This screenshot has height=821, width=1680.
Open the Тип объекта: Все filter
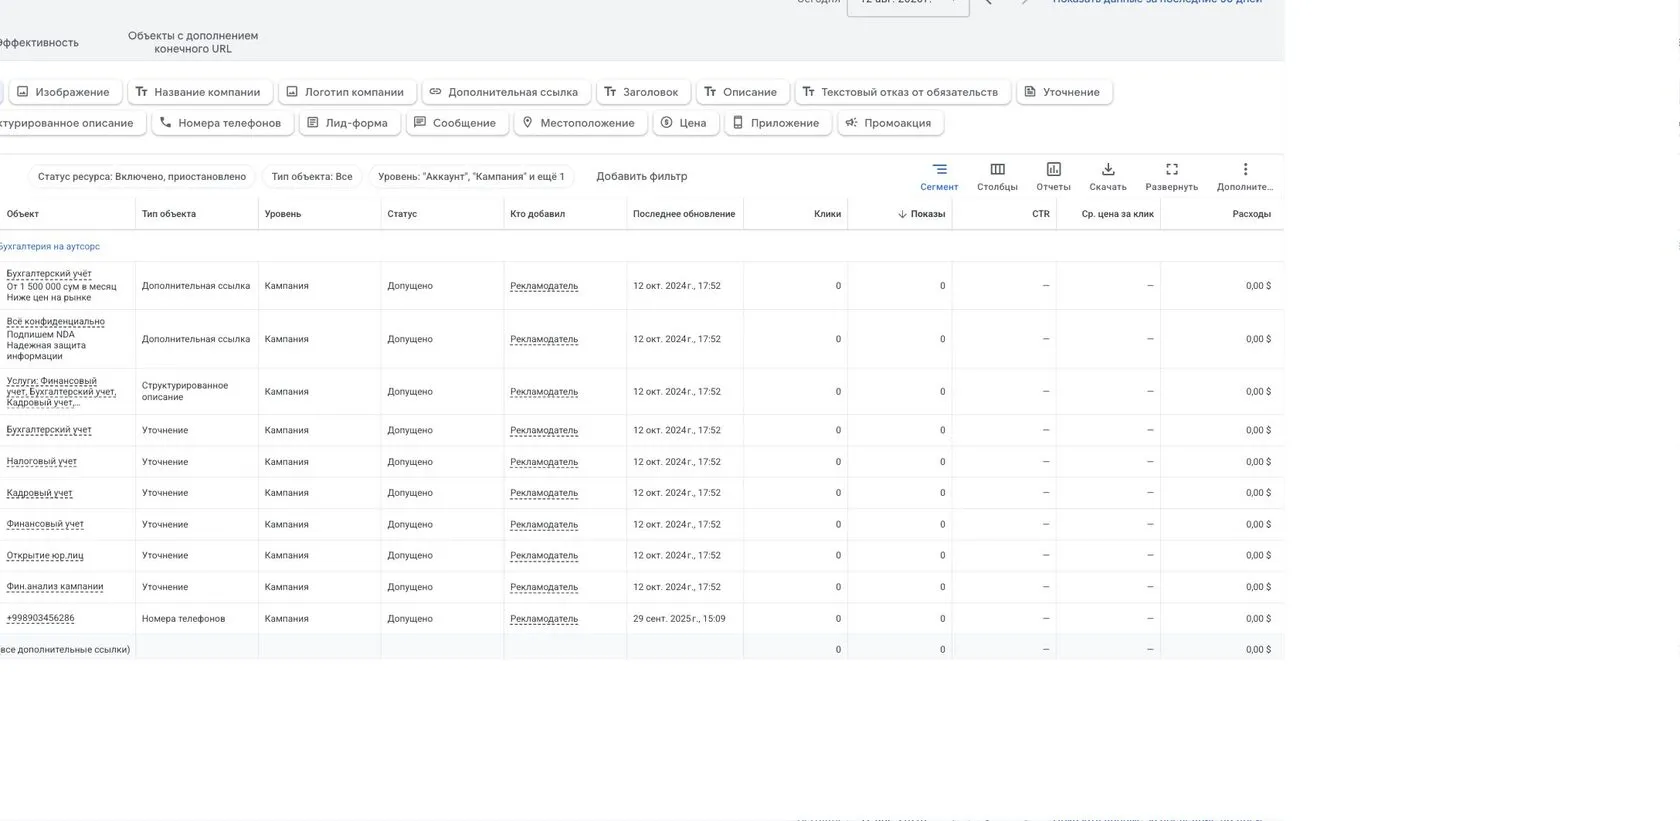(312, 177)
